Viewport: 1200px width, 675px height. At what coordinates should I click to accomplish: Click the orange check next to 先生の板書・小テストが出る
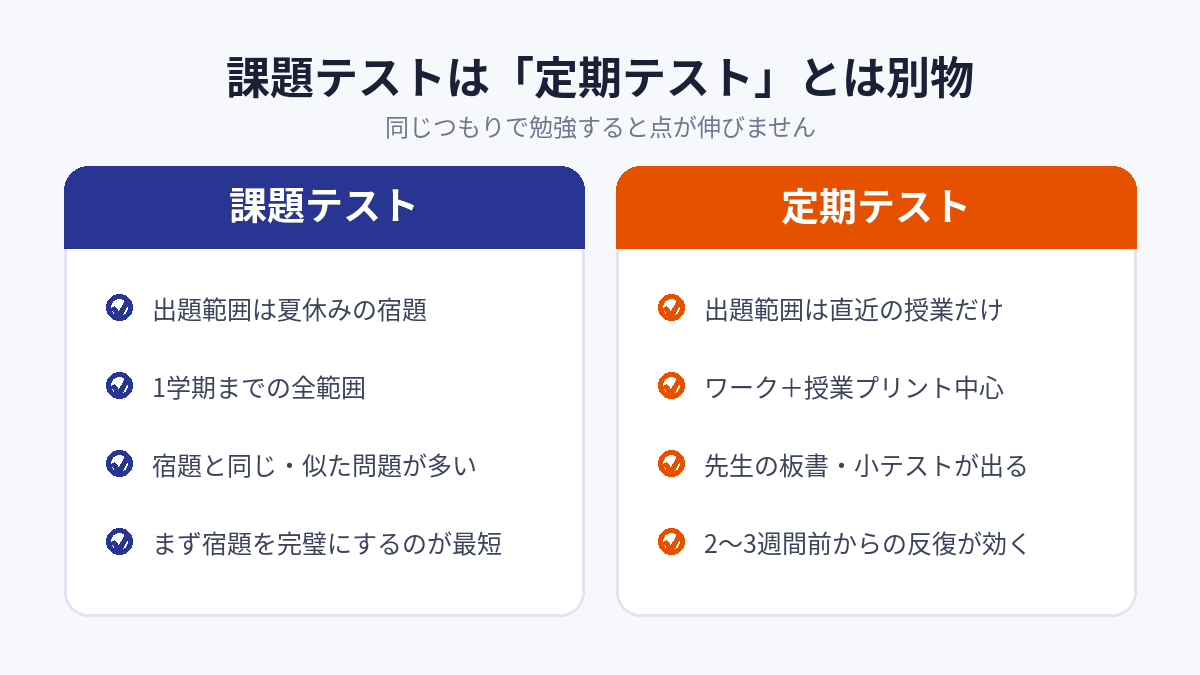pos(671,464)
